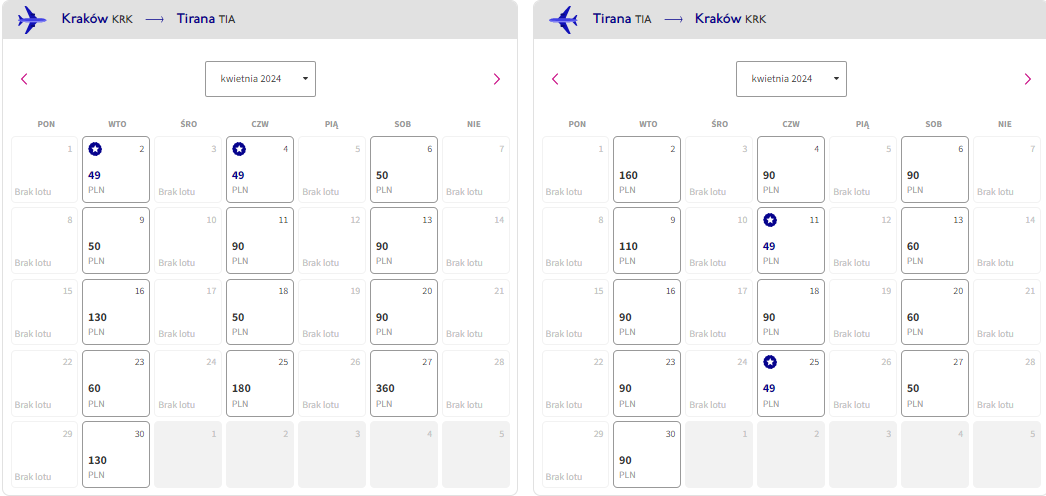The height and width of the screenshot is (496, 1046).
Task: Click star badge on April 4 outbound fare
Action: point(239,149)
